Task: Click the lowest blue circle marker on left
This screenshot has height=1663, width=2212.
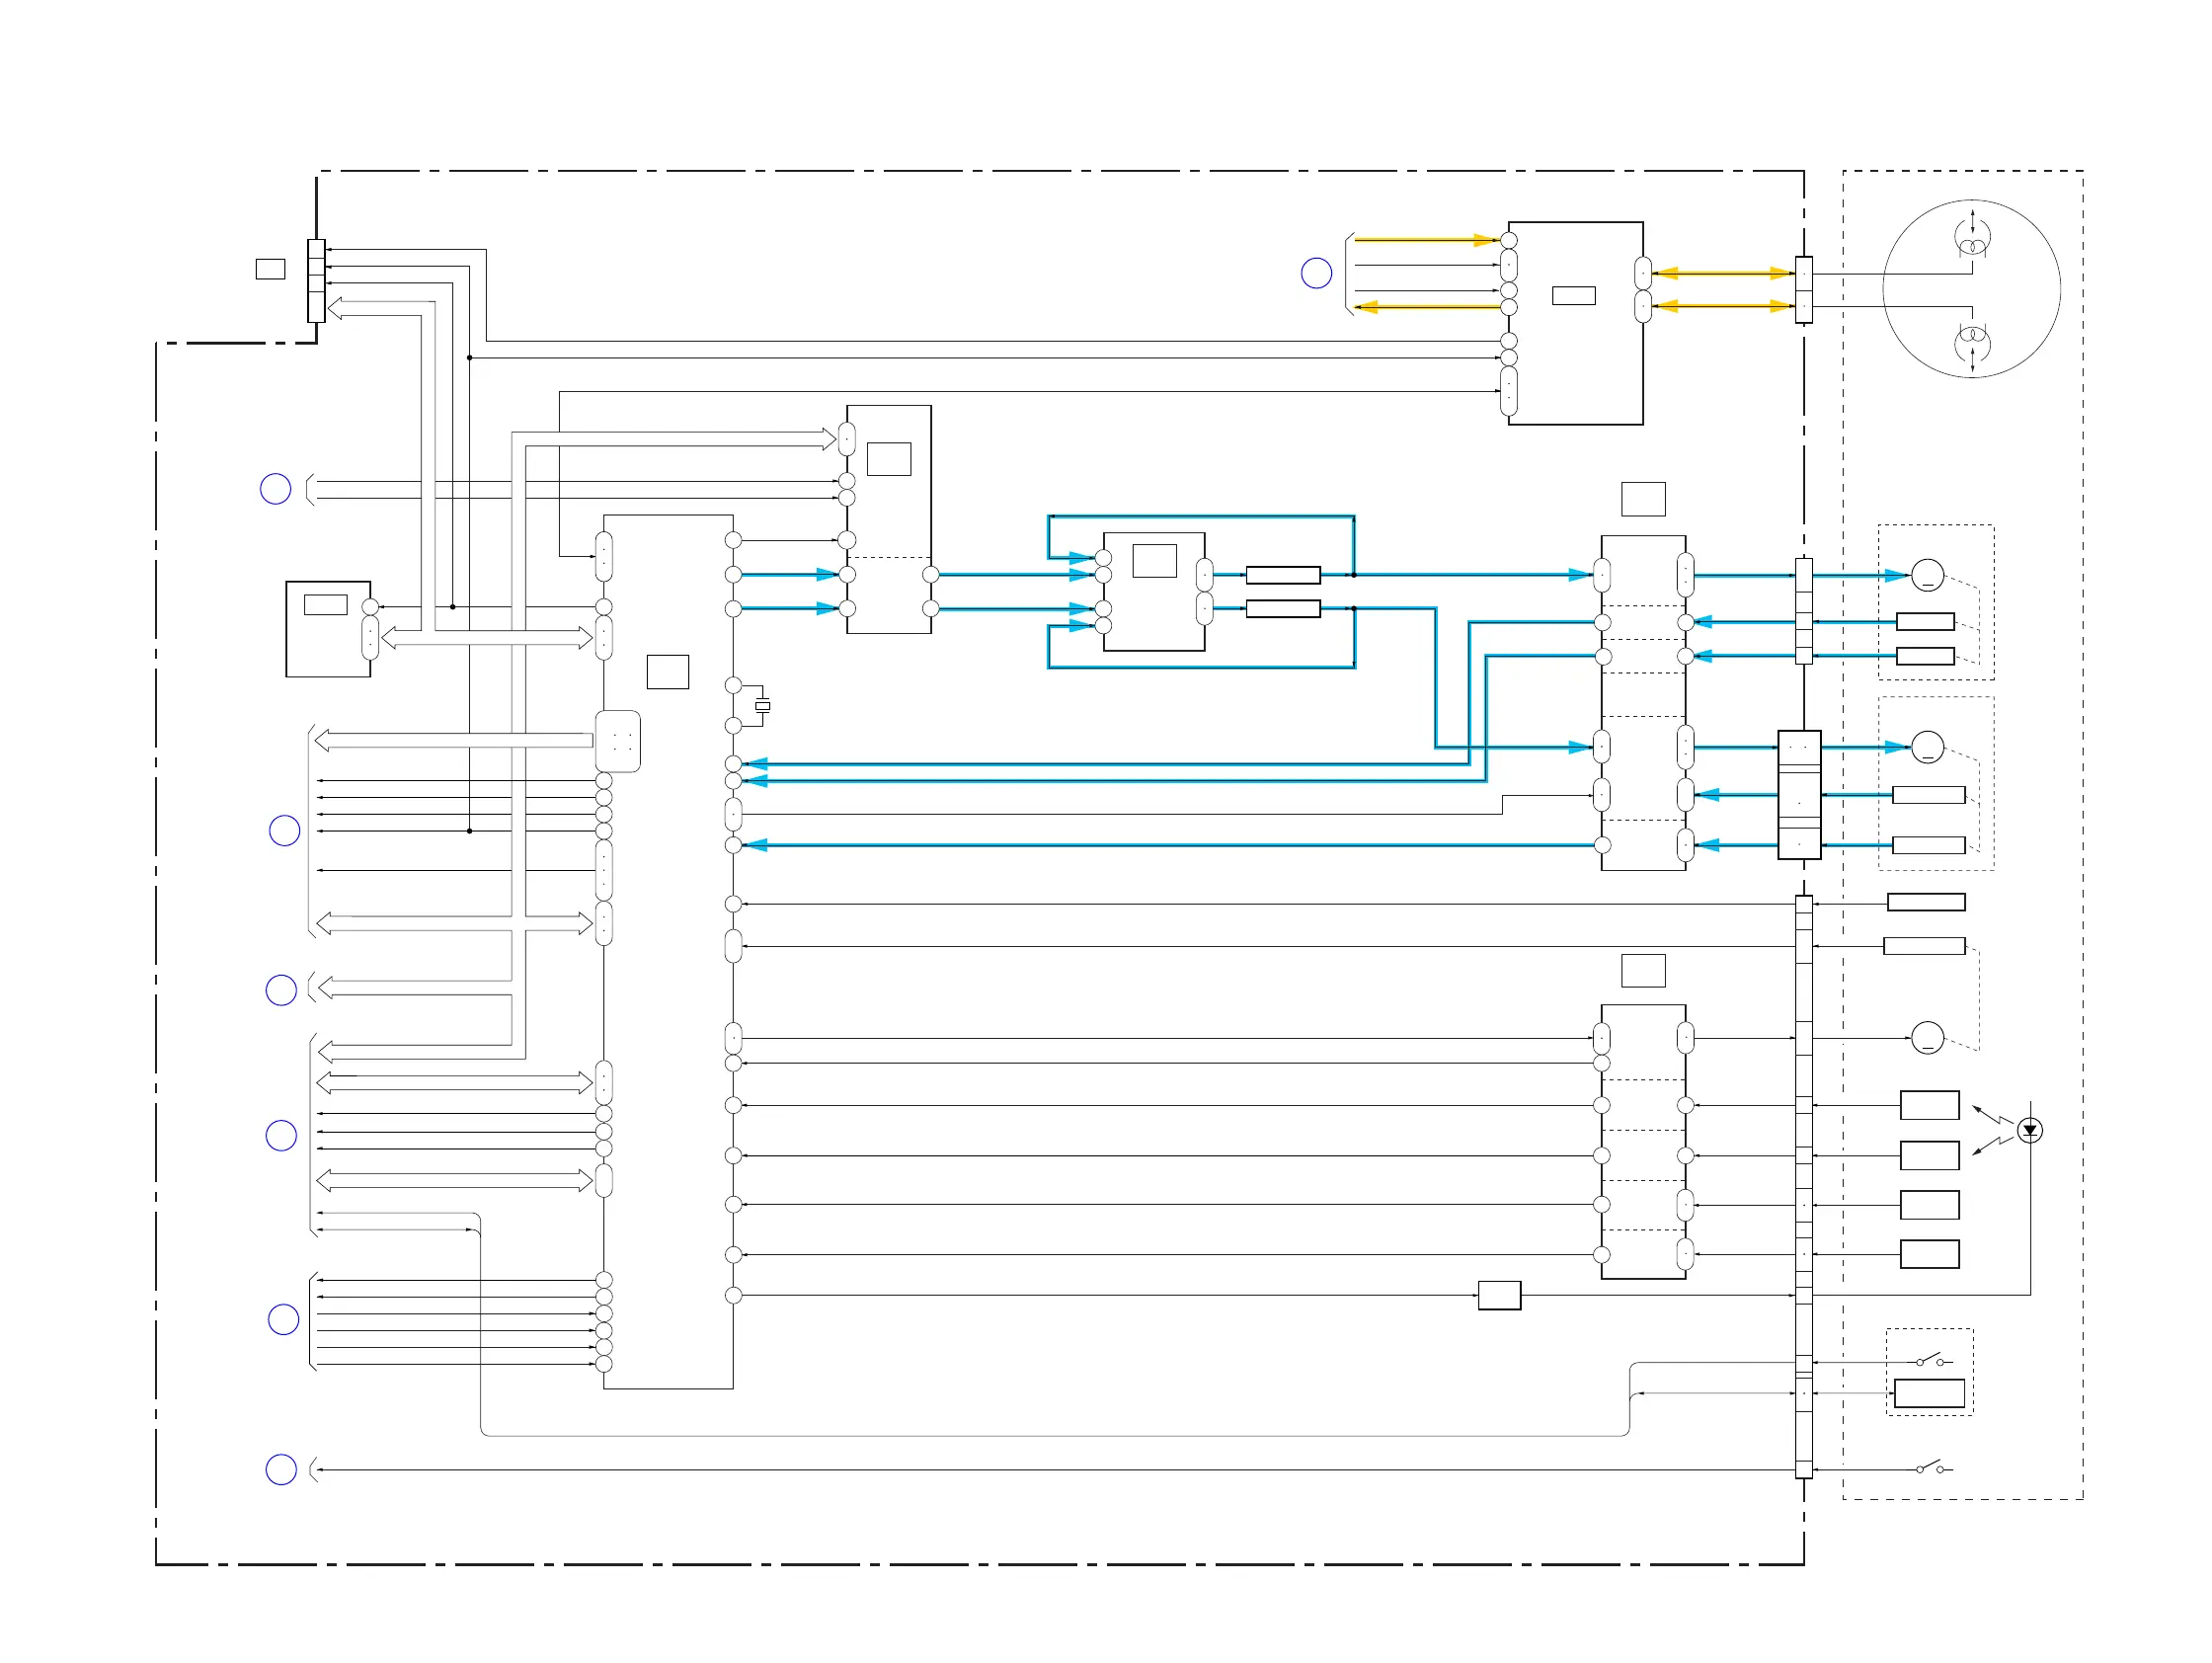Action: [281, 1469]
